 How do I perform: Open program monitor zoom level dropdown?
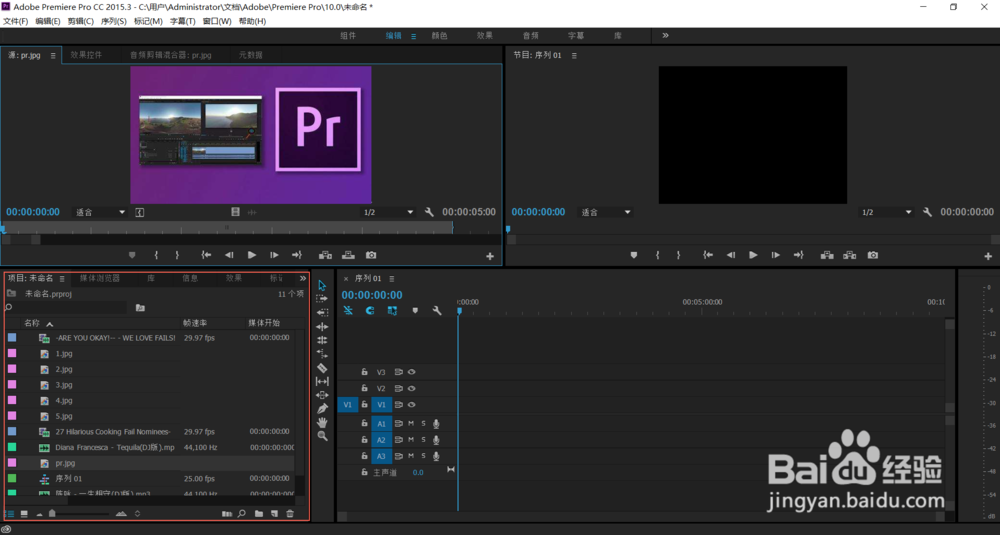(605, 212)
